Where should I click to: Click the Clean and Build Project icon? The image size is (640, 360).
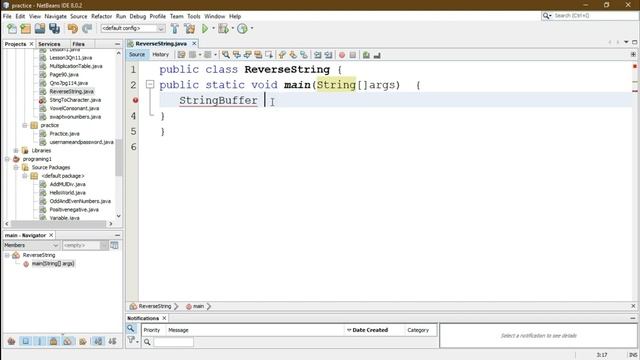(190, 29)
